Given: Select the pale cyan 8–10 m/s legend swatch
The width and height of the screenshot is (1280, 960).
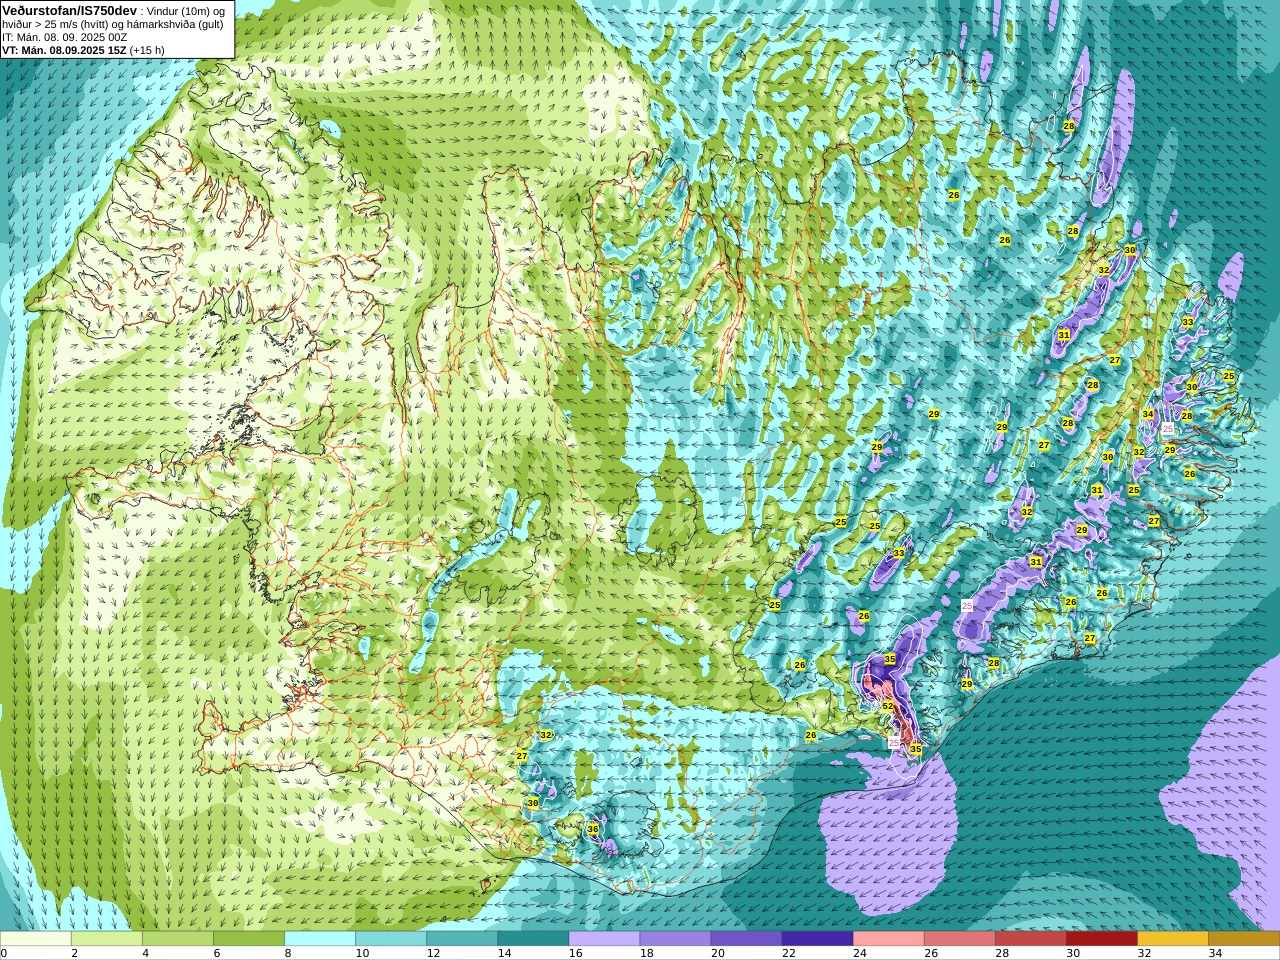Looking at the screenshot, I should [320, 939].
